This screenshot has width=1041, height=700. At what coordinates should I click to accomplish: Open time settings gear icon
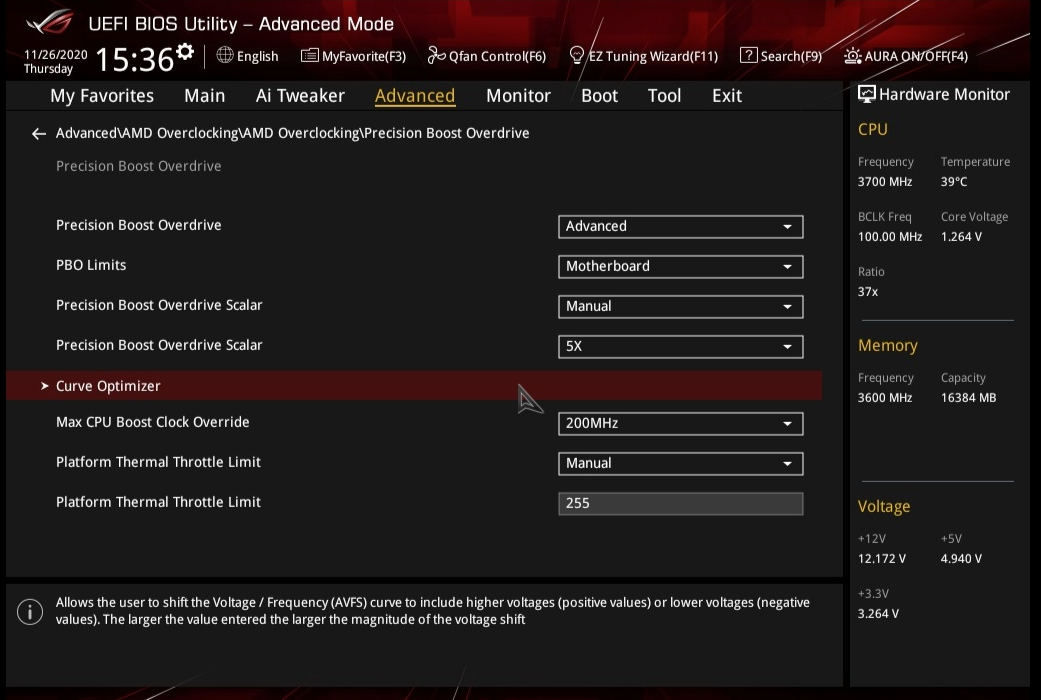click(x=185, y=52)
